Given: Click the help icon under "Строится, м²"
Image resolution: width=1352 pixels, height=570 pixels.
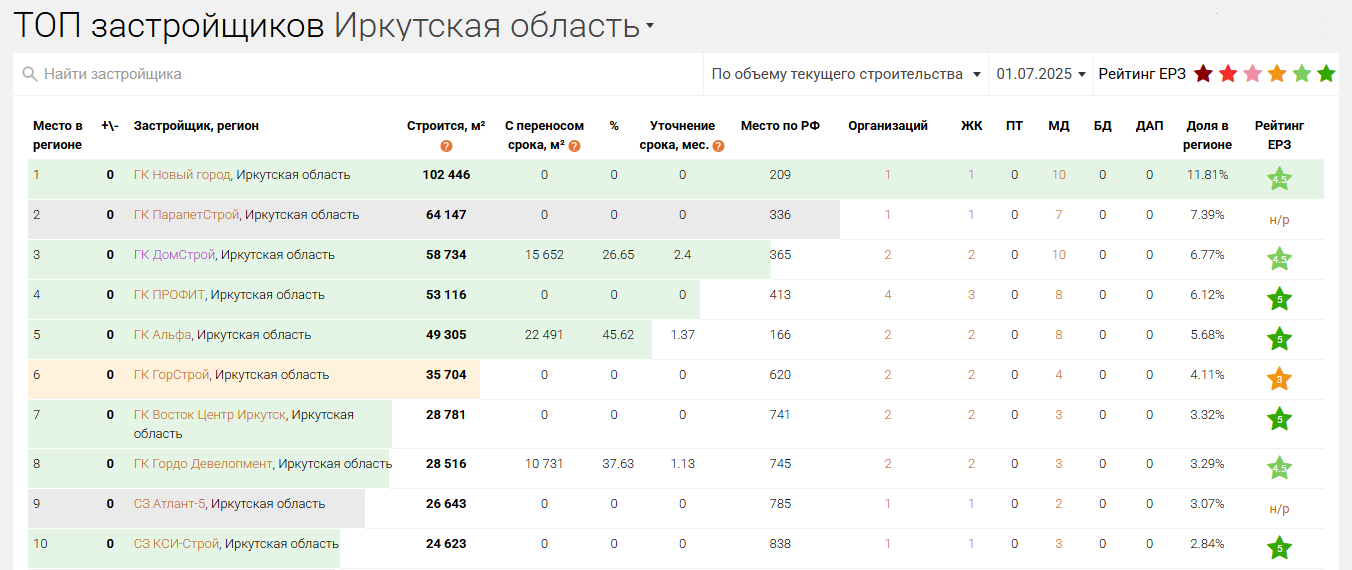Looking at the screenshot, I should pos(446,146).
